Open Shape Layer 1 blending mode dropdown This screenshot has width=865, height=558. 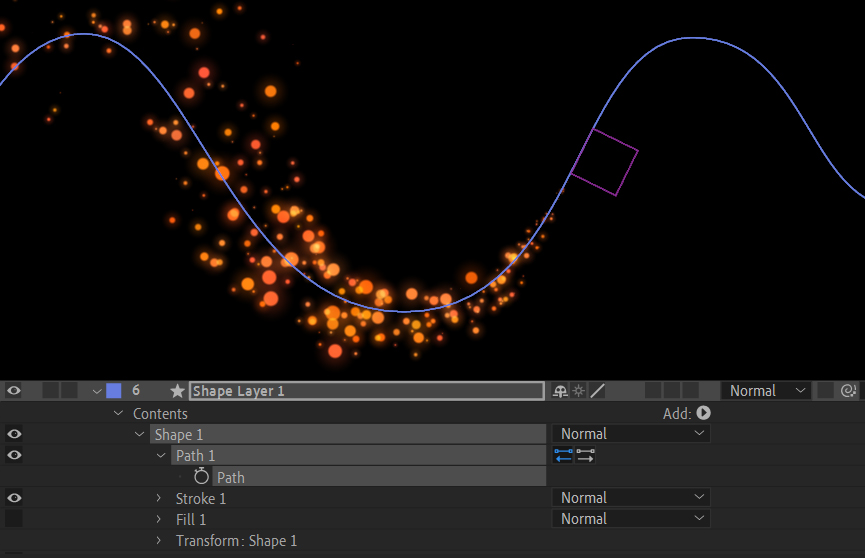[x=766, y=391]
